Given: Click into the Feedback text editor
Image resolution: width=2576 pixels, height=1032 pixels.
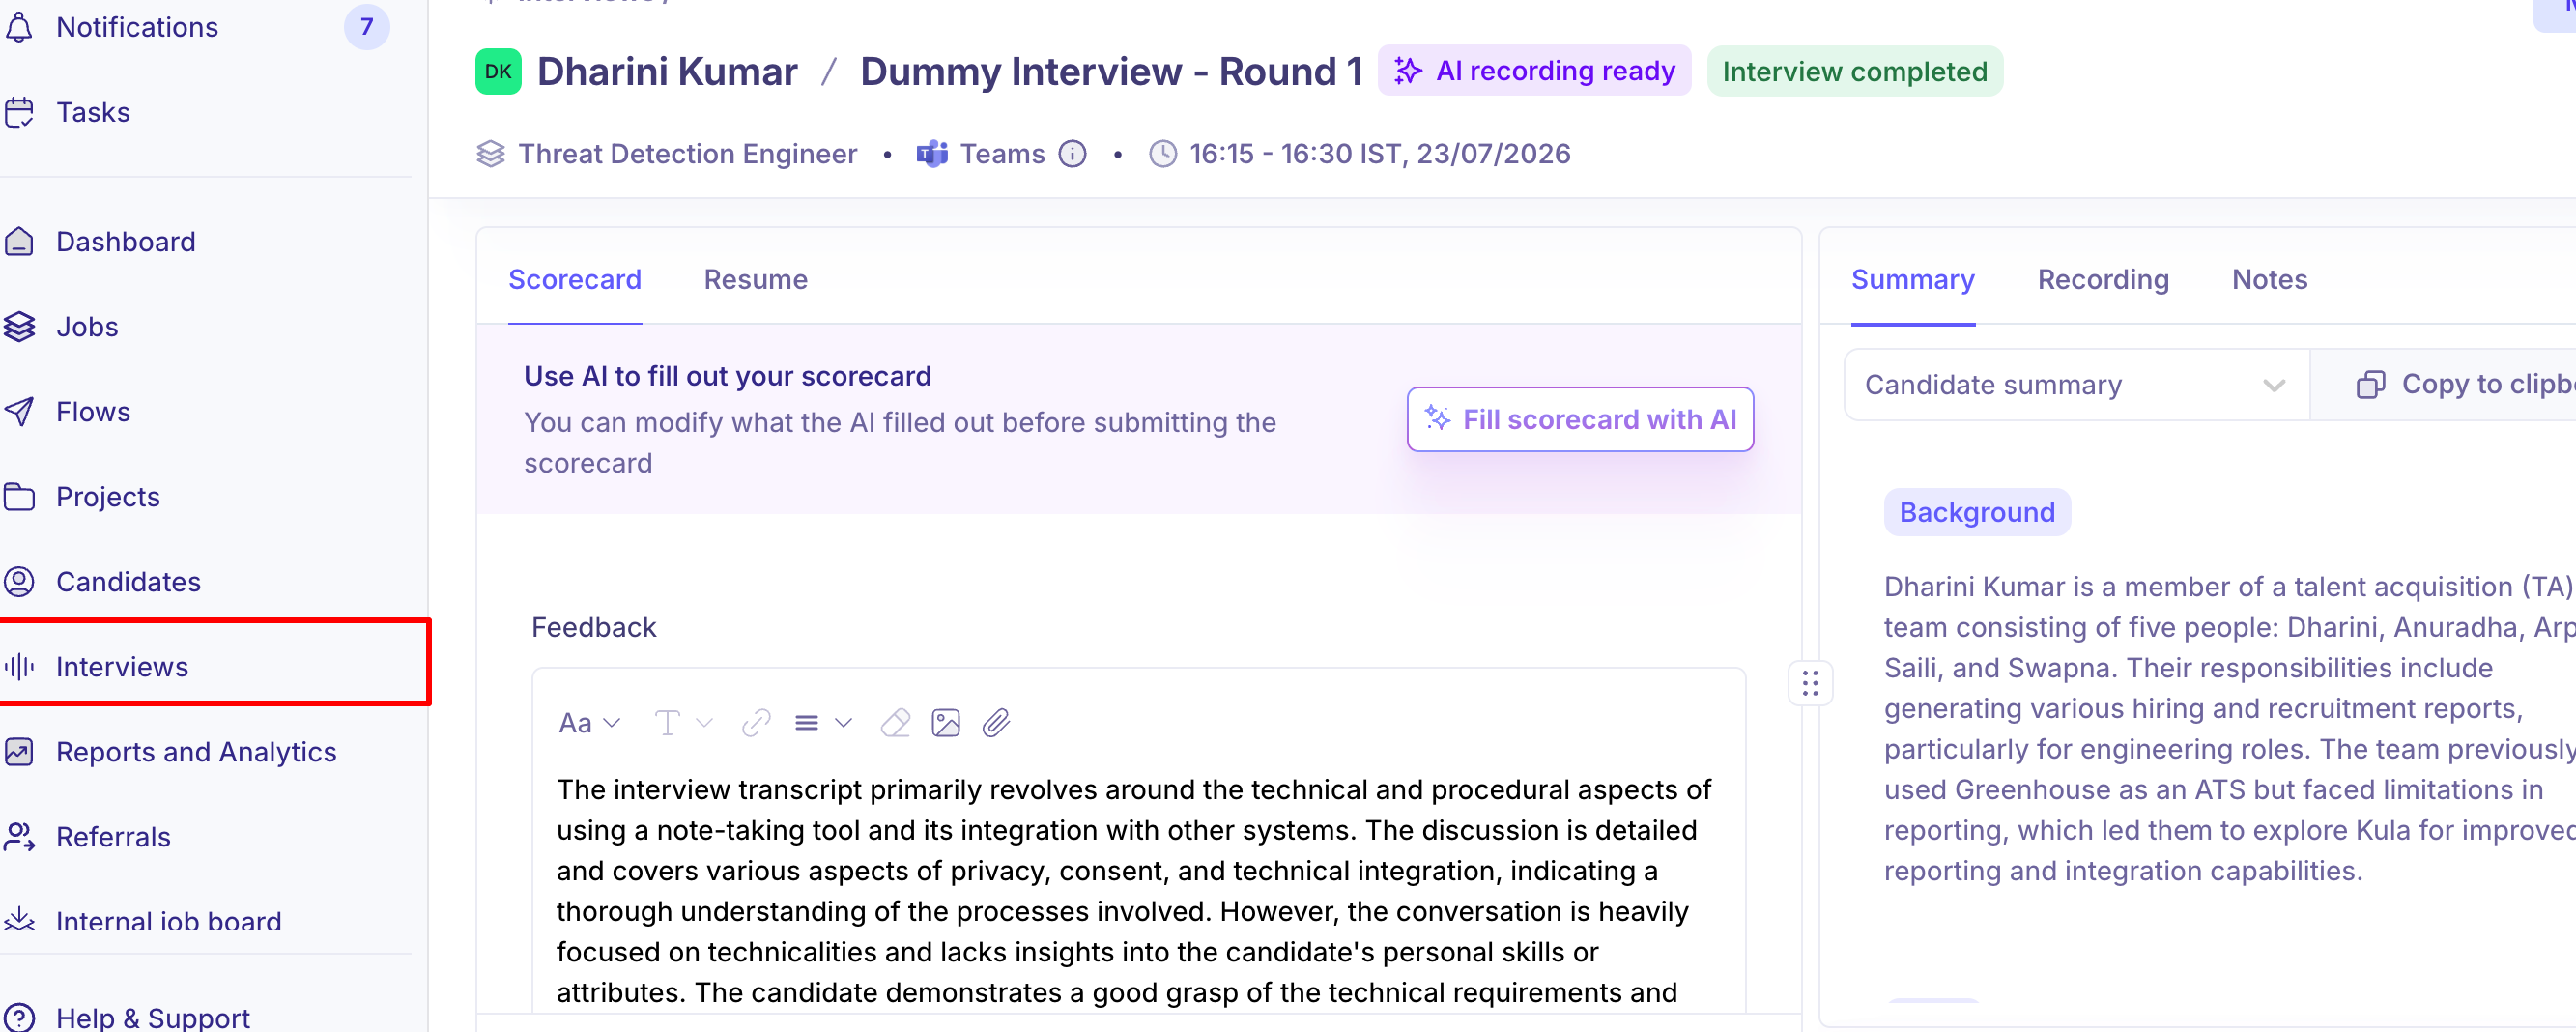Looking at the screenshot, I should coord(1138,890).
